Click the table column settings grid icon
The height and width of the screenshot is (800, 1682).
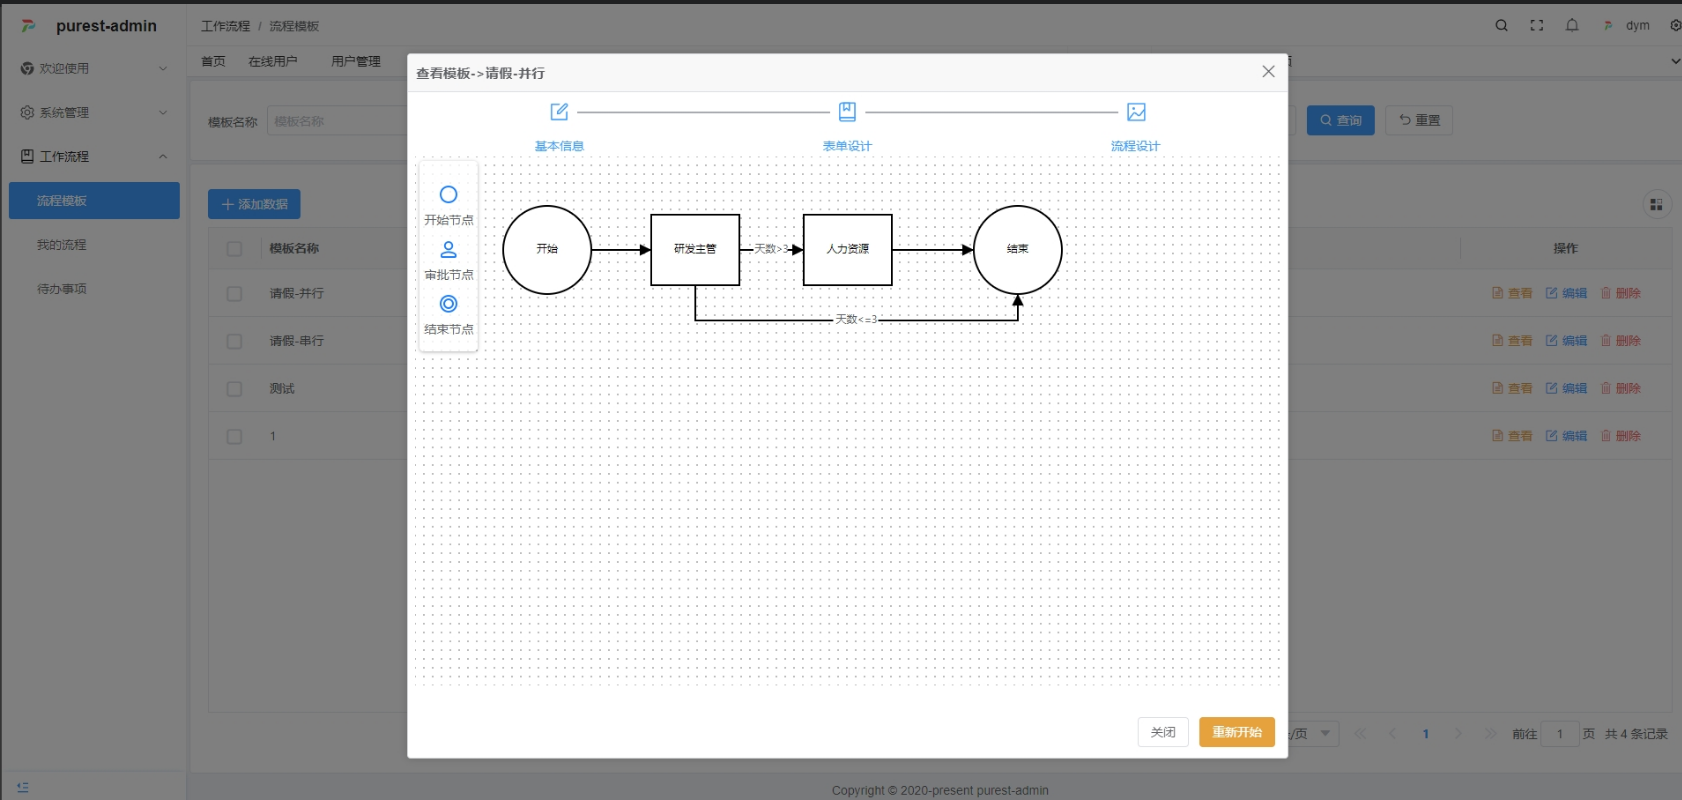1656,205
